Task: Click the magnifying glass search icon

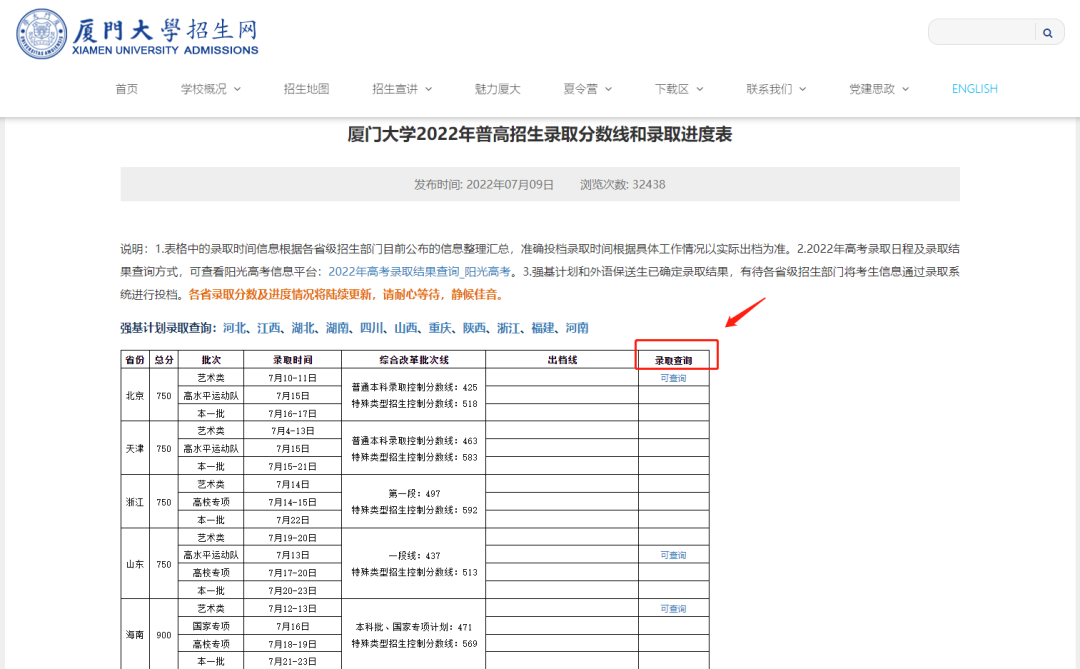Action: pos(1047,33)
